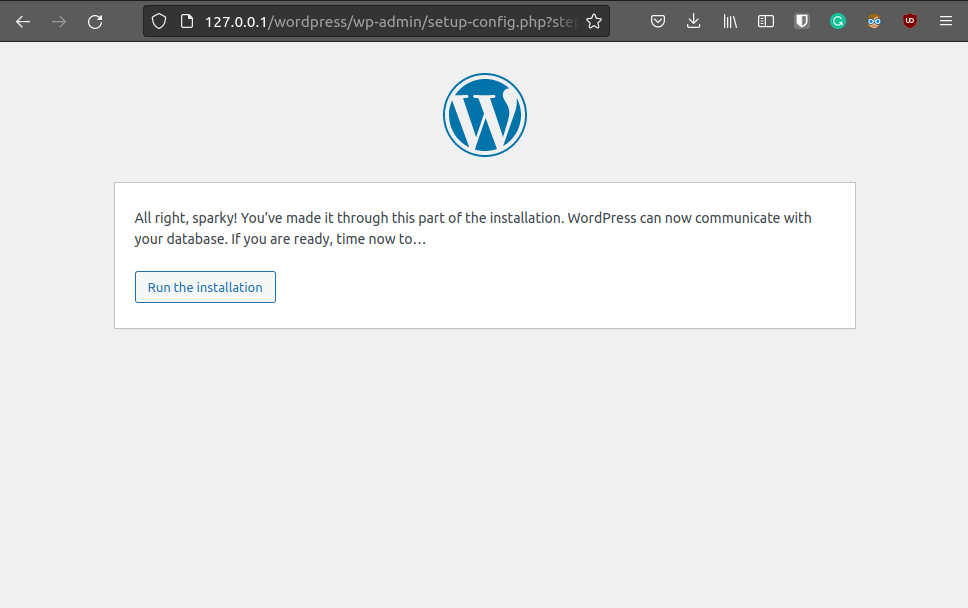Image resolution: width=968 pixels, height=608 pixels.
Task: Click the "All right, sparky!" message text
Action: click(x=473, y=228)
